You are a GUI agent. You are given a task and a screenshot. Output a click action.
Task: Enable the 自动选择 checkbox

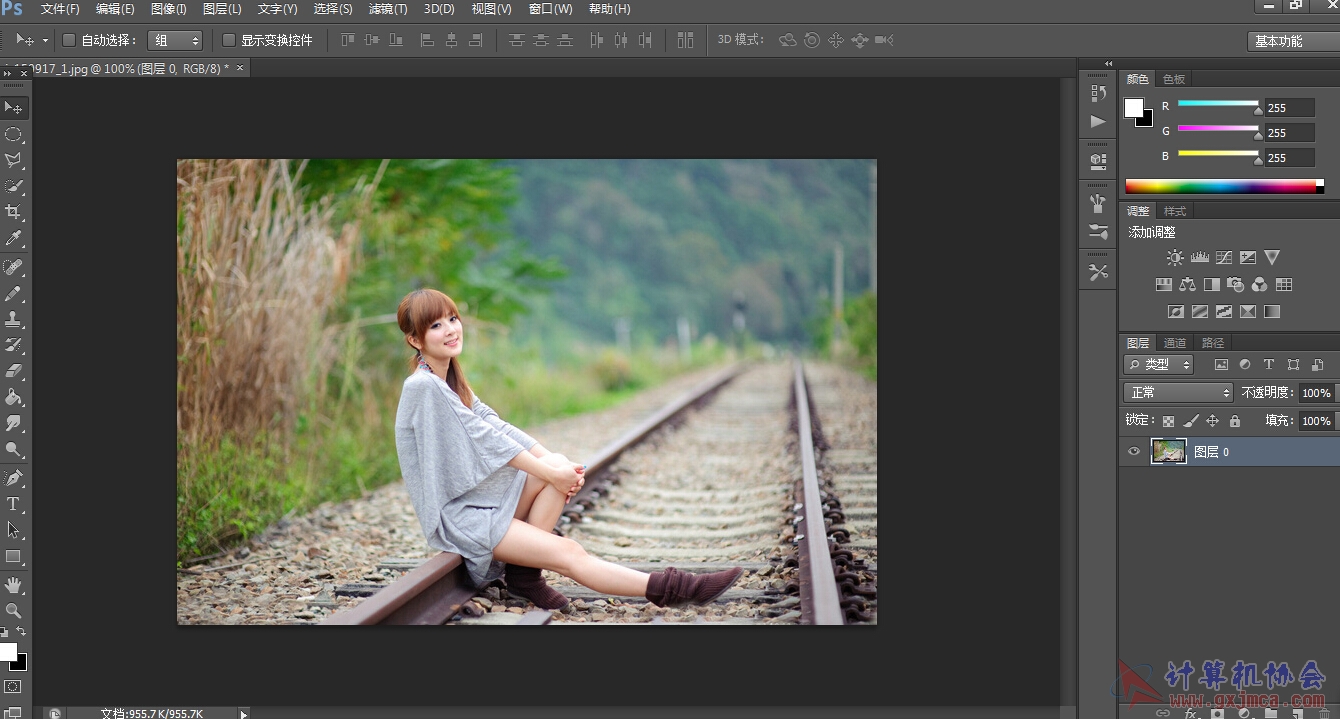tap(69, 40)
